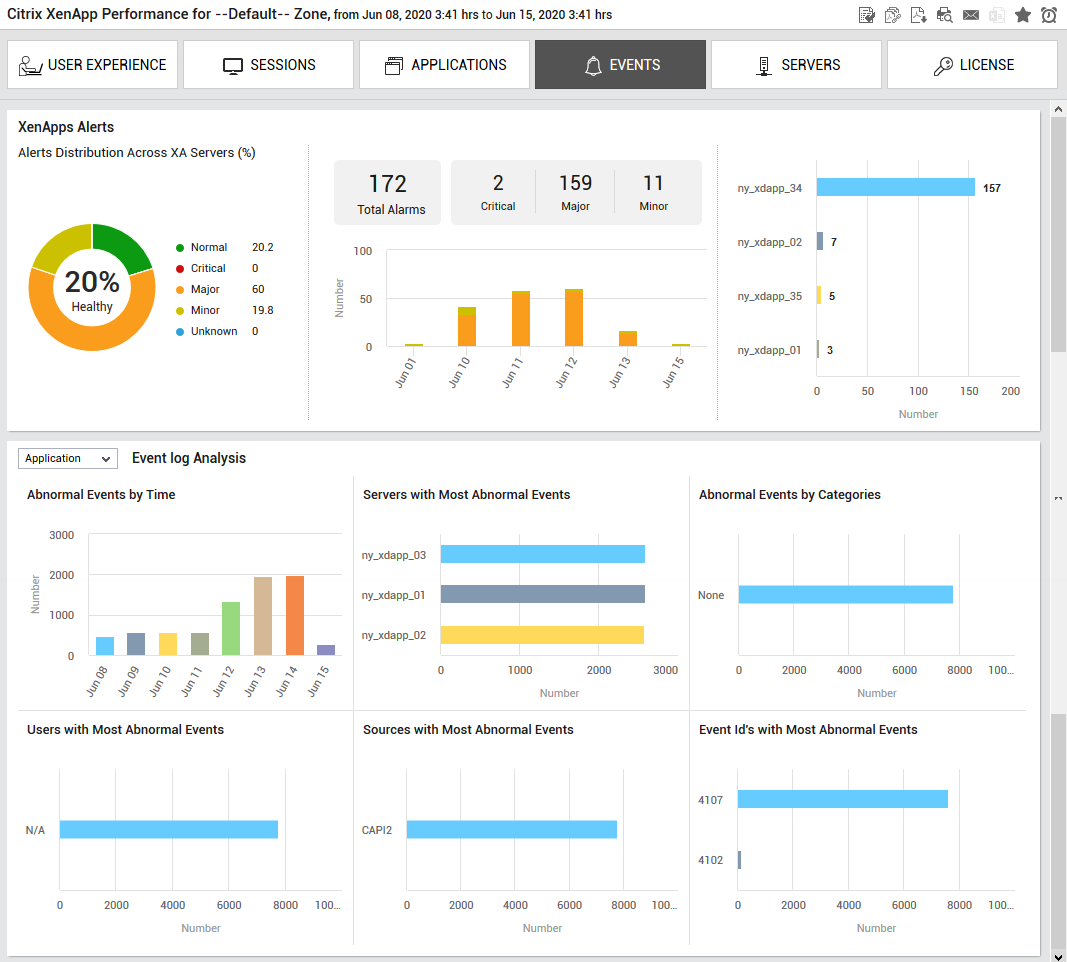The image size is (1067, 962).
Task: Open the Application event log dropdown
Action: coord(68,459)
